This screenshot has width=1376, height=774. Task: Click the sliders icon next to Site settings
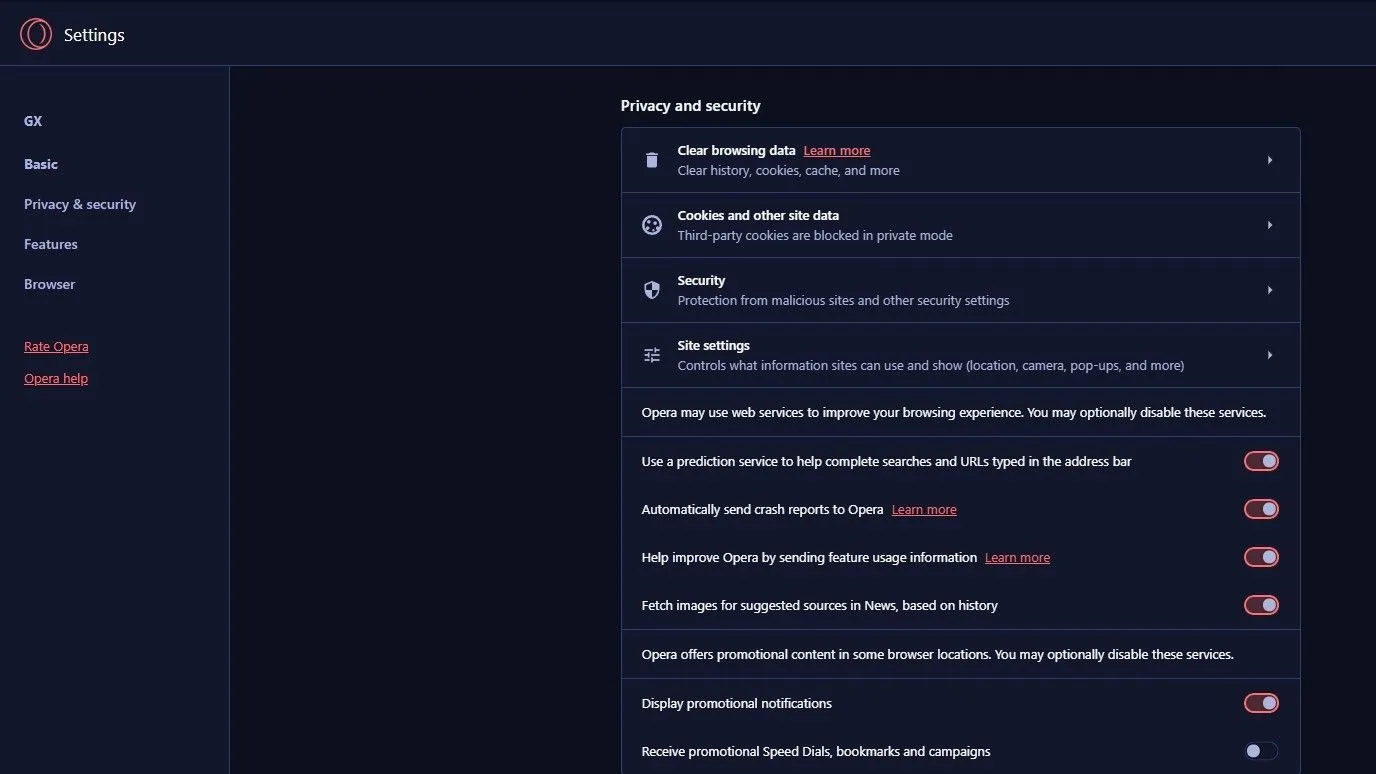coord(652,355)
